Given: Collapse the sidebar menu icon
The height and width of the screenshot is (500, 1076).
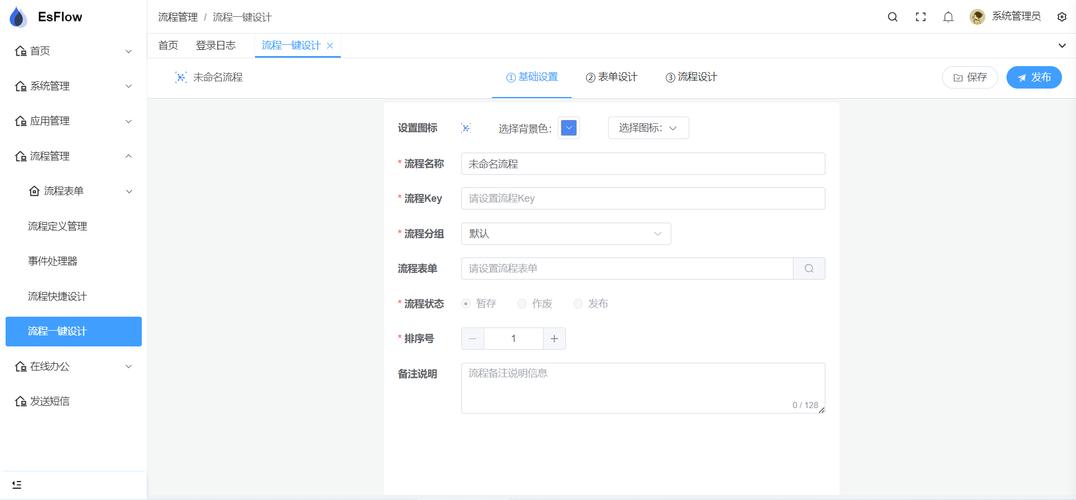Looking at the screenshot, I should click(x=17, y=484).
